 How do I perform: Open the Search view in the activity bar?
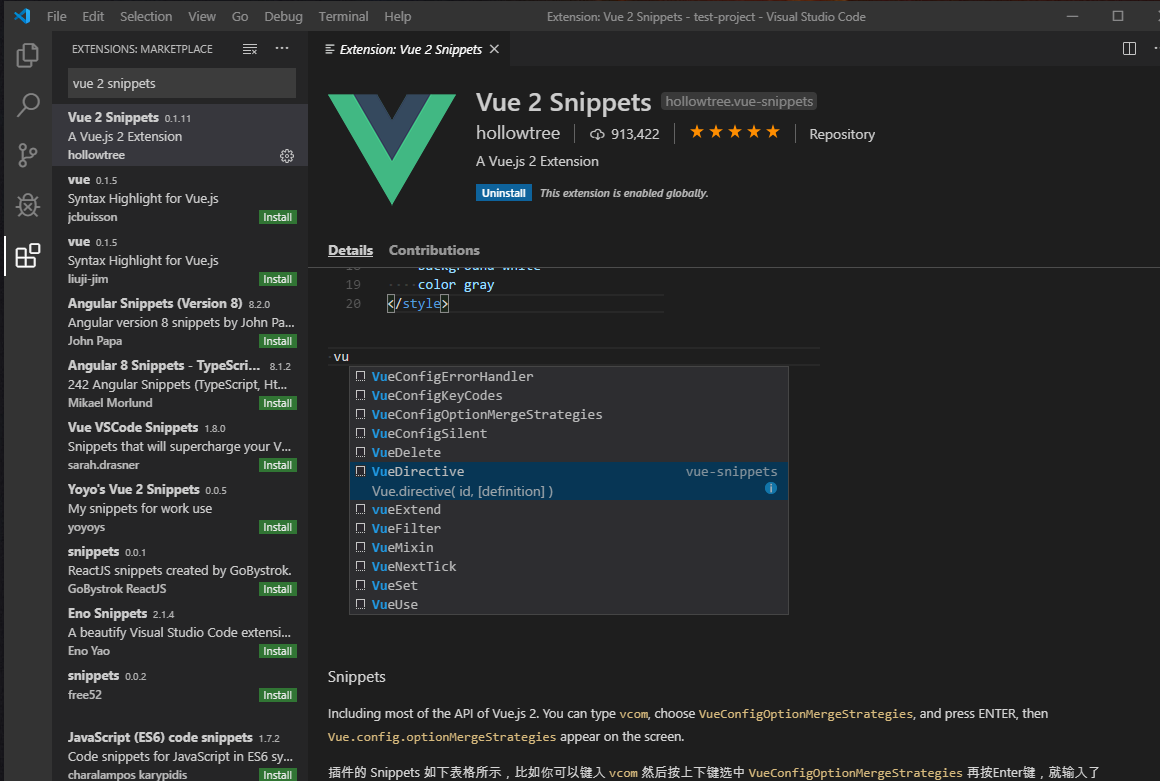click(x=27, y=105)
